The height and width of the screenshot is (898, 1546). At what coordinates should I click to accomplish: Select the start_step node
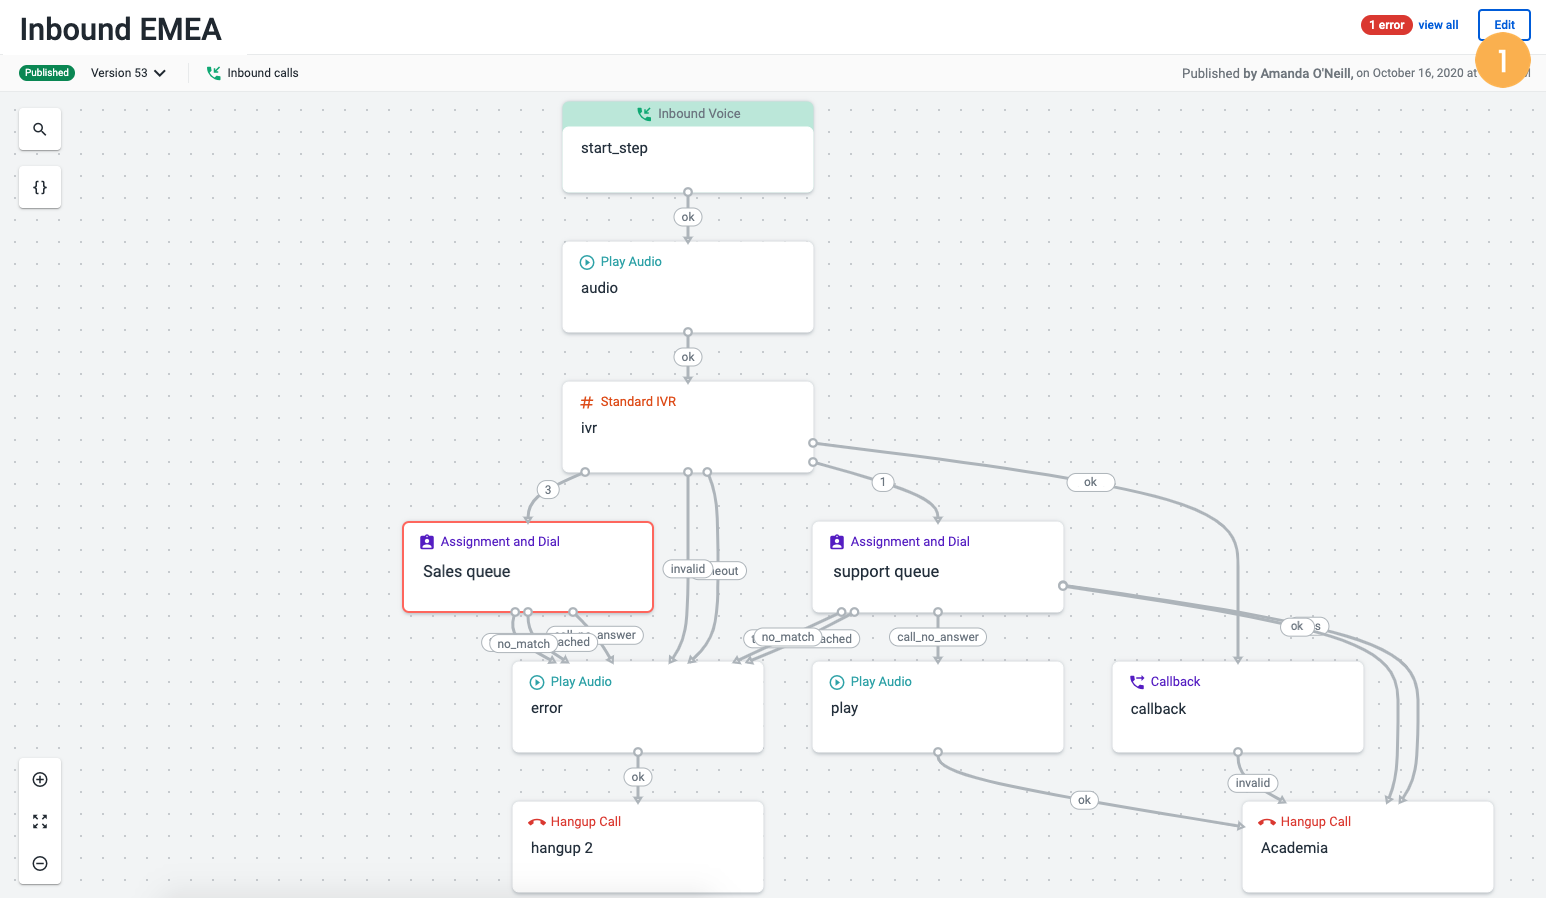tap(688, 147)
